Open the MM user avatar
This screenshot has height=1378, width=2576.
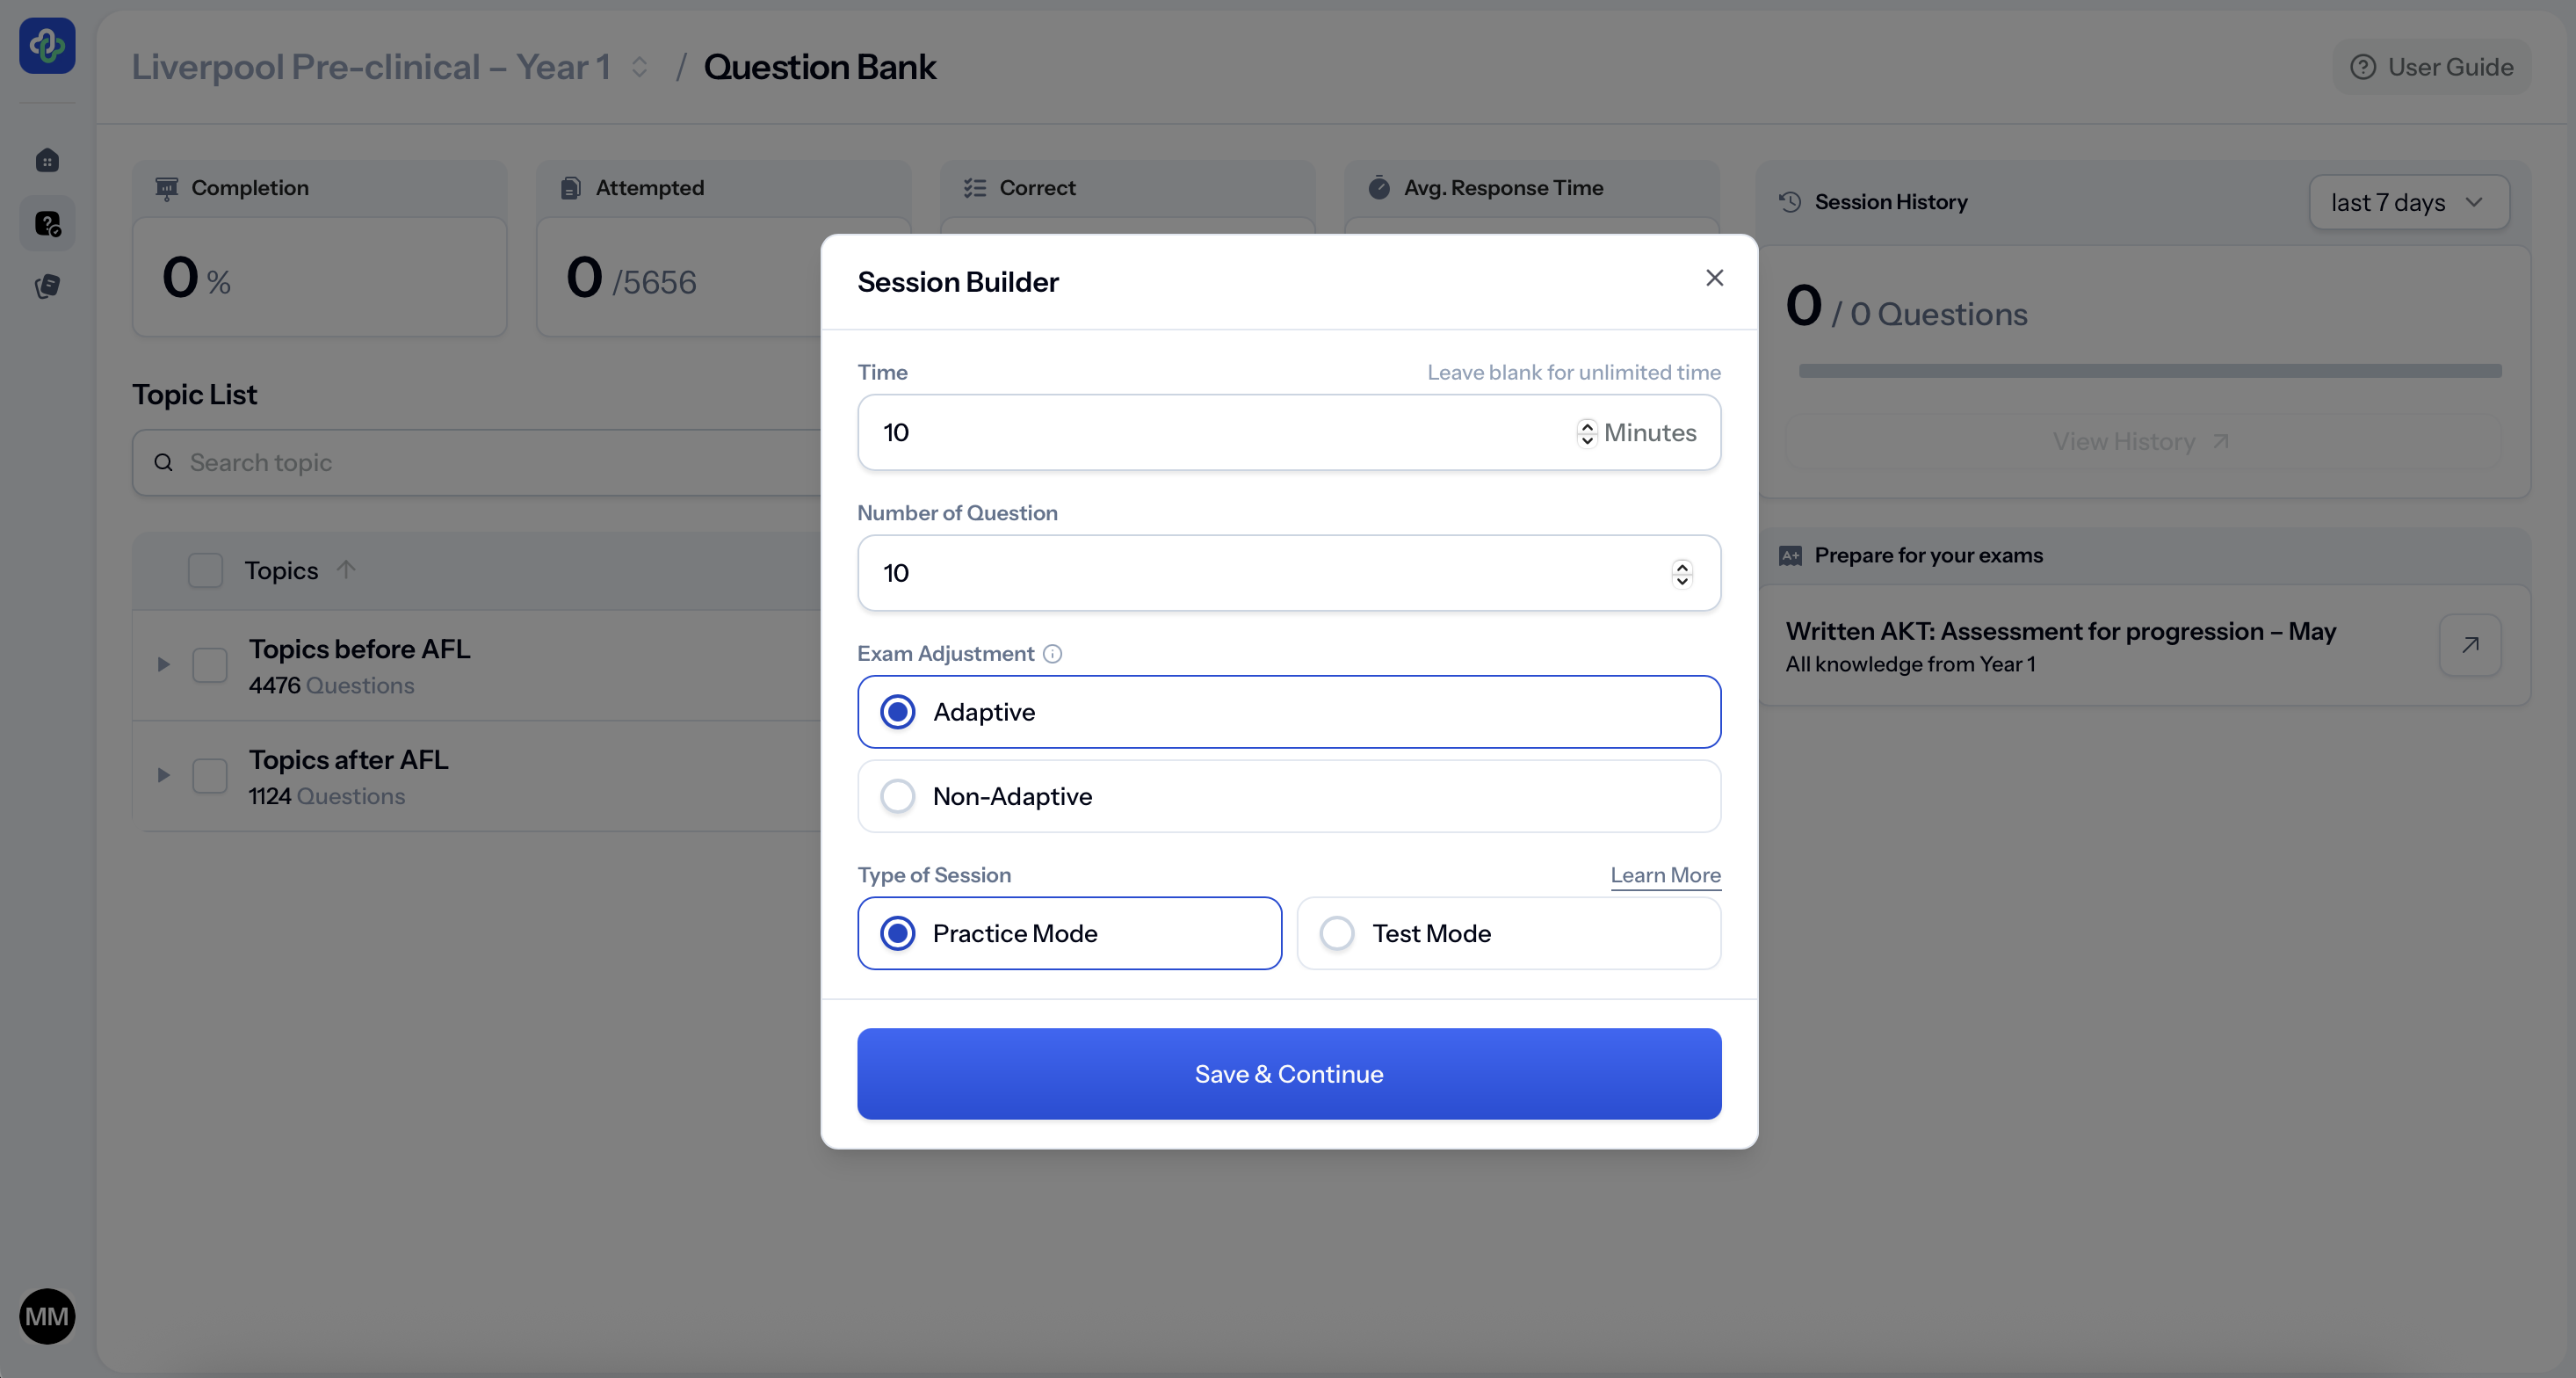(x=47, y=1316)
